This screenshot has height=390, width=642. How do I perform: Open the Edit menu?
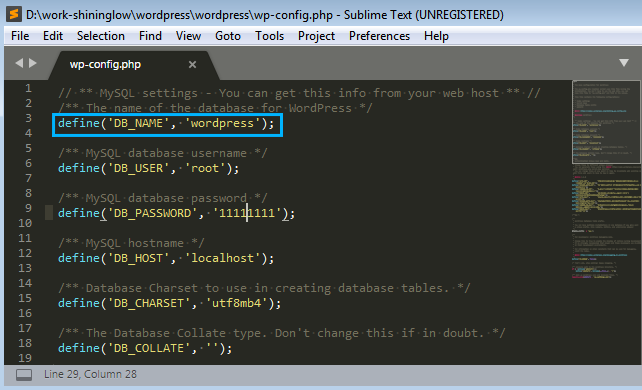53,36
